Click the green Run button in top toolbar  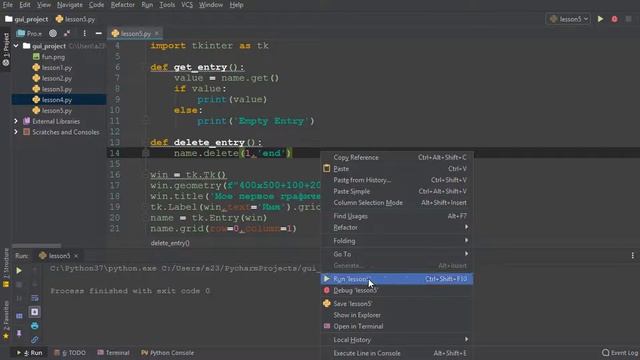click(x=600, y=19)
